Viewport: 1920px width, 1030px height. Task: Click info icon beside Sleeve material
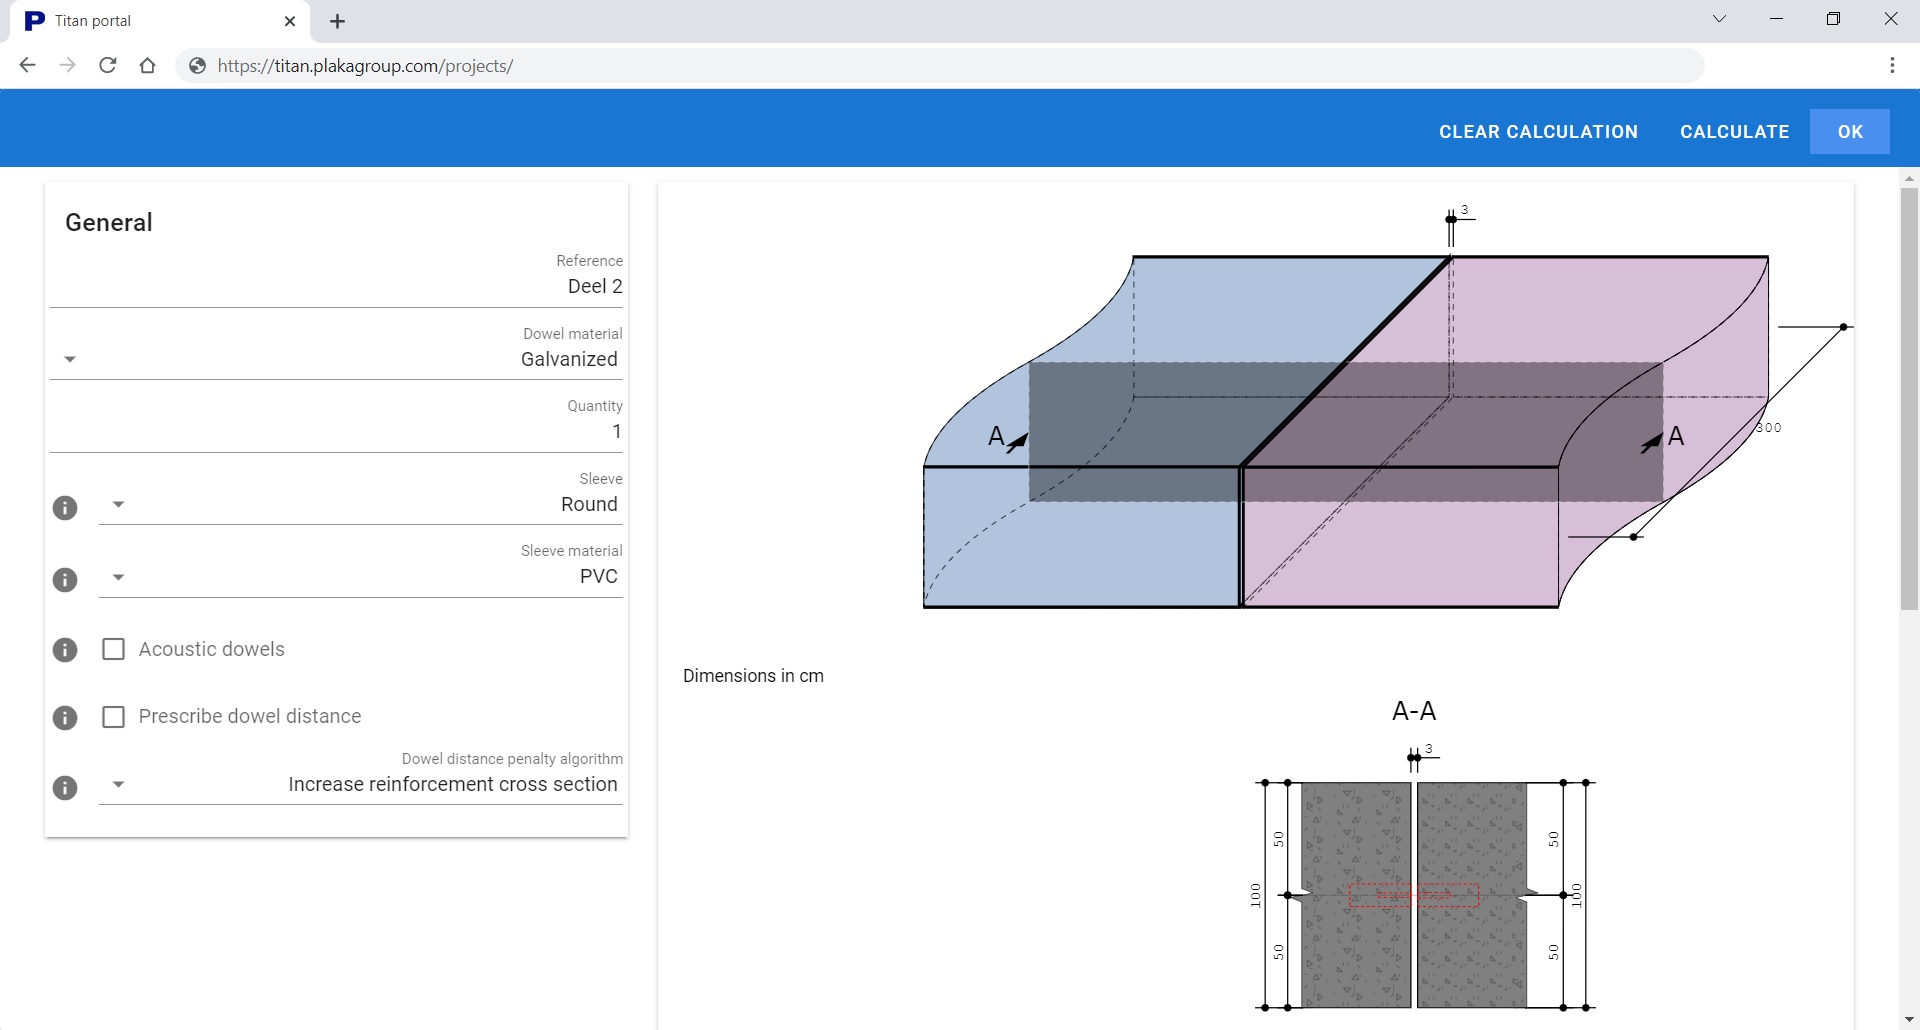(x=65, y=580)
